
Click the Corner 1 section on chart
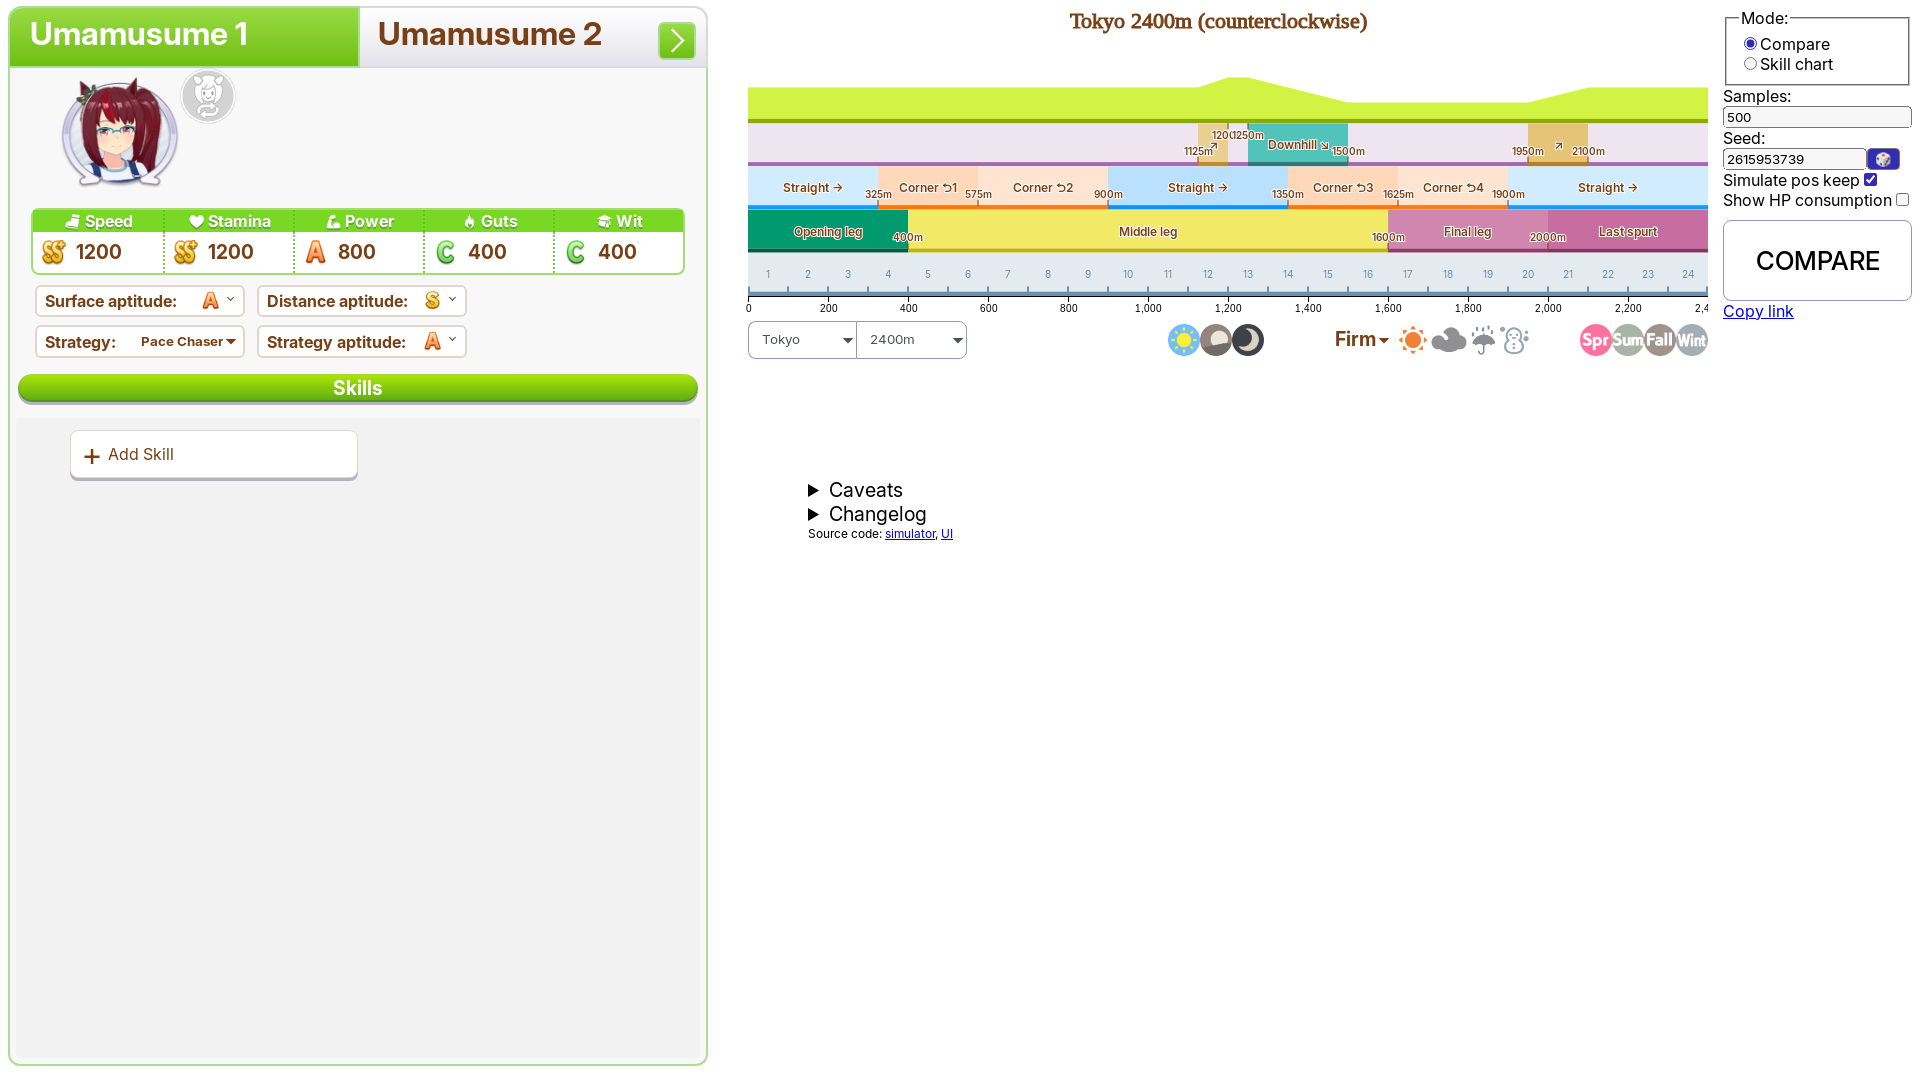coord(928,187)
